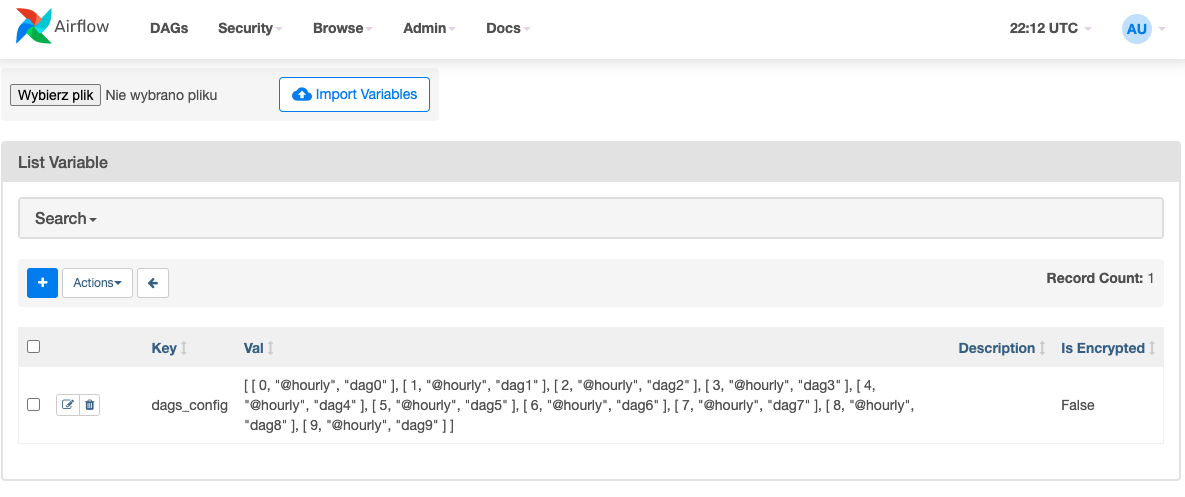Click the AU user avatar icon
1185x497 pixels.
pos(1136,29)
